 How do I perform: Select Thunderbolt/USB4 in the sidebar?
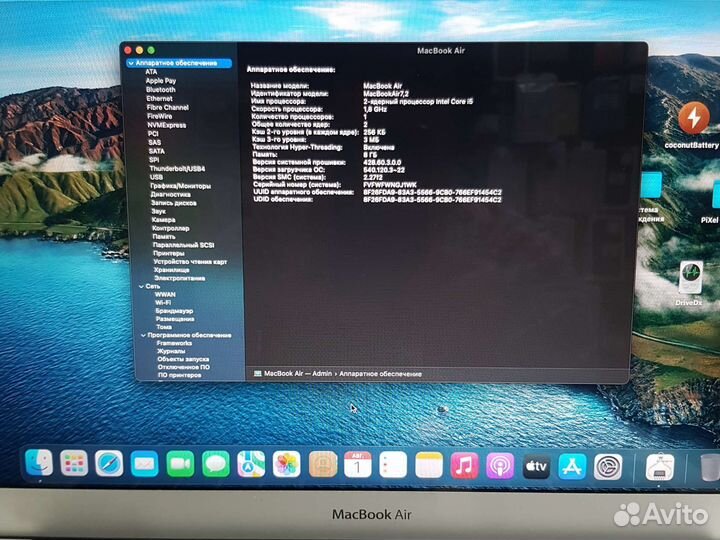[177, 169]
